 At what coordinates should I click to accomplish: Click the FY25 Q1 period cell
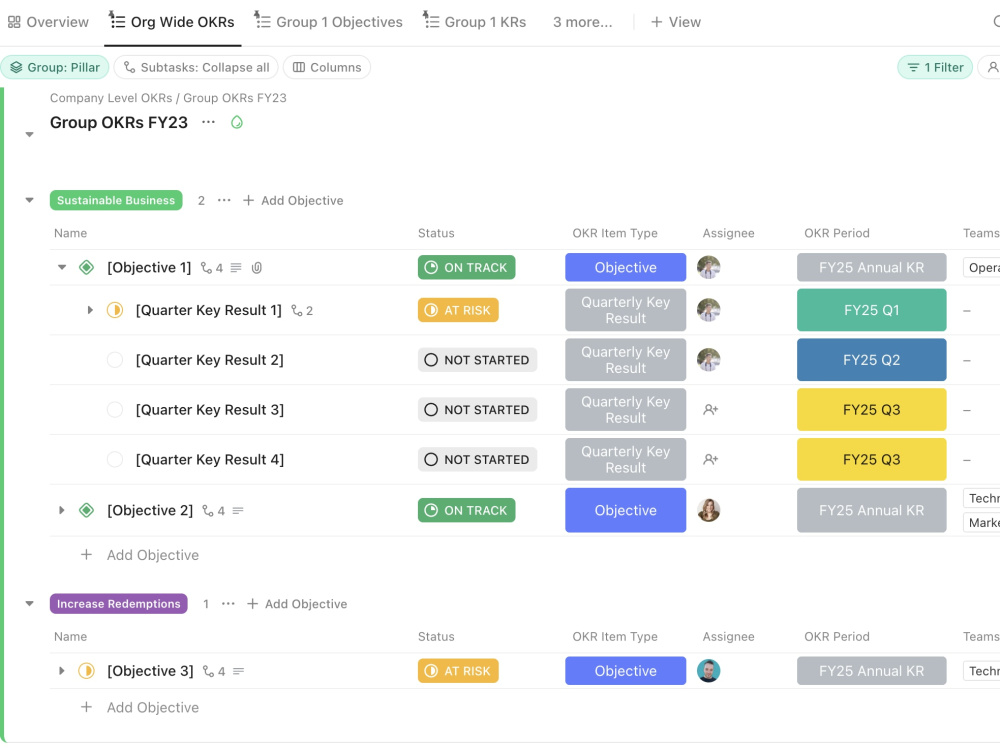871,310
